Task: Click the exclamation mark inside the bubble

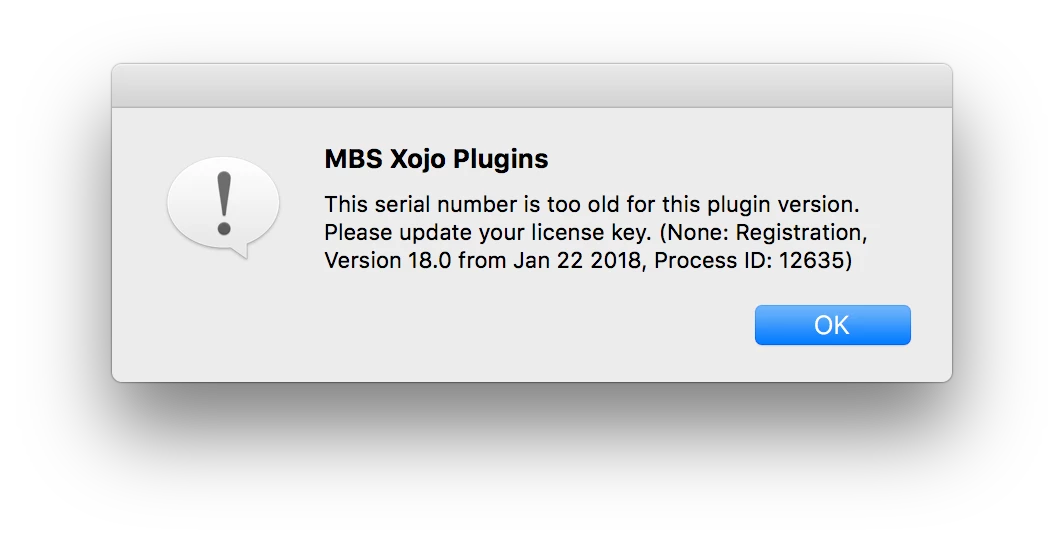Action: (x=224, y=204)
